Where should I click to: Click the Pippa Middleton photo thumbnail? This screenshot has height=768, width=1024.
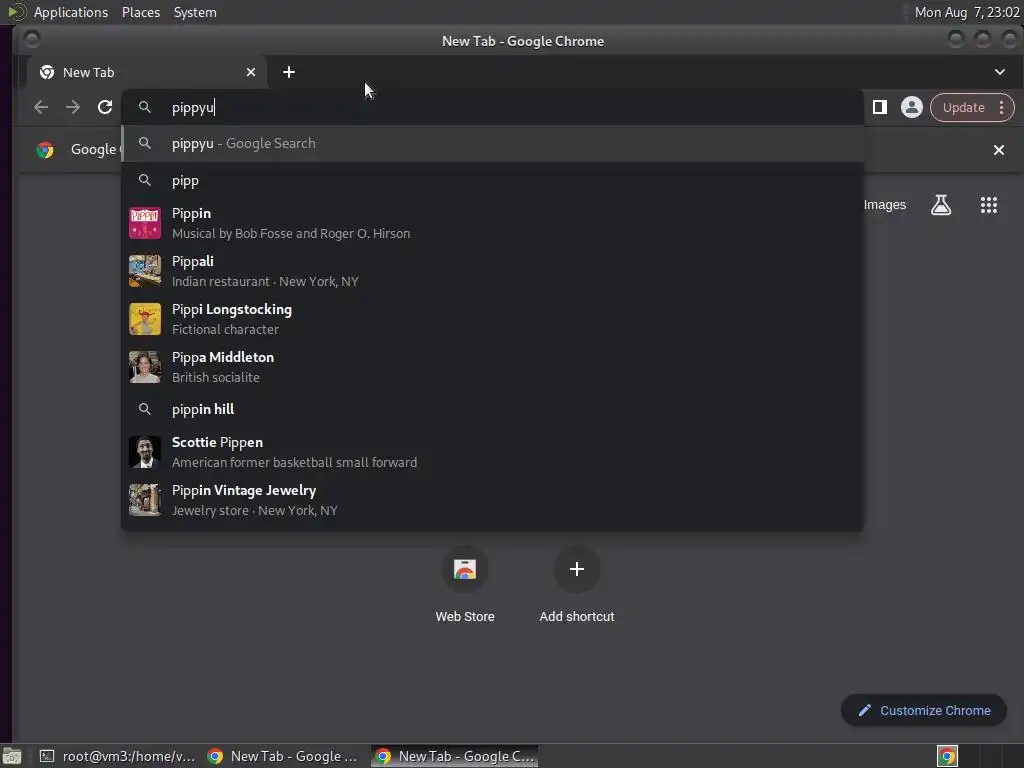coord(145,366)
